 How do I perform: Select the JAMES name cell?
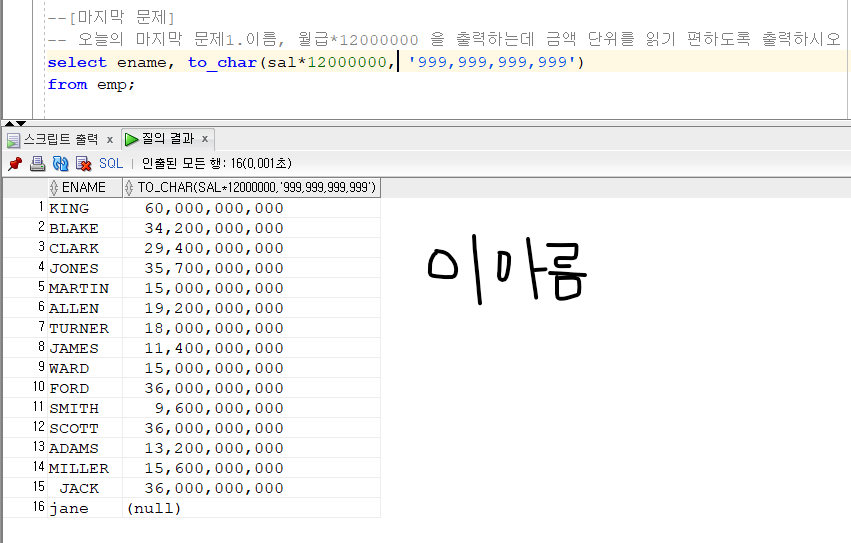85,348
